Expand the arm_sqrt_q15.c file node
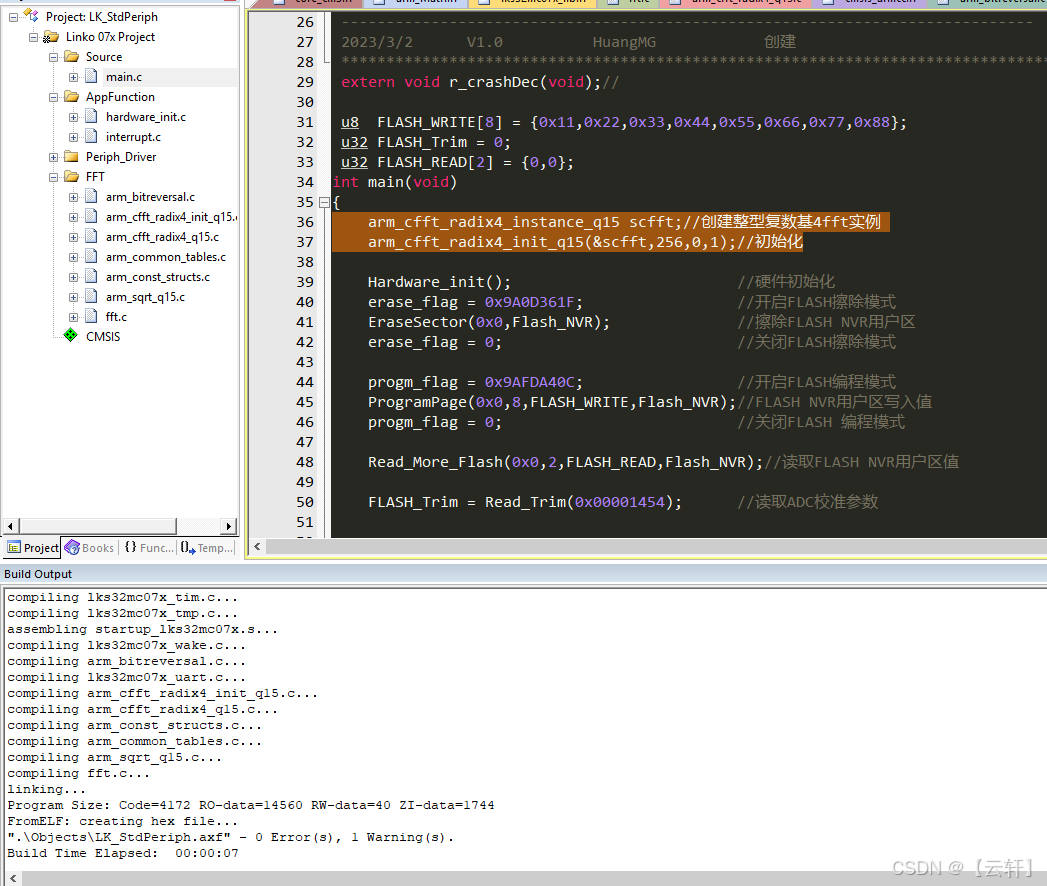 pyautogui.click(x=73, y=298)
